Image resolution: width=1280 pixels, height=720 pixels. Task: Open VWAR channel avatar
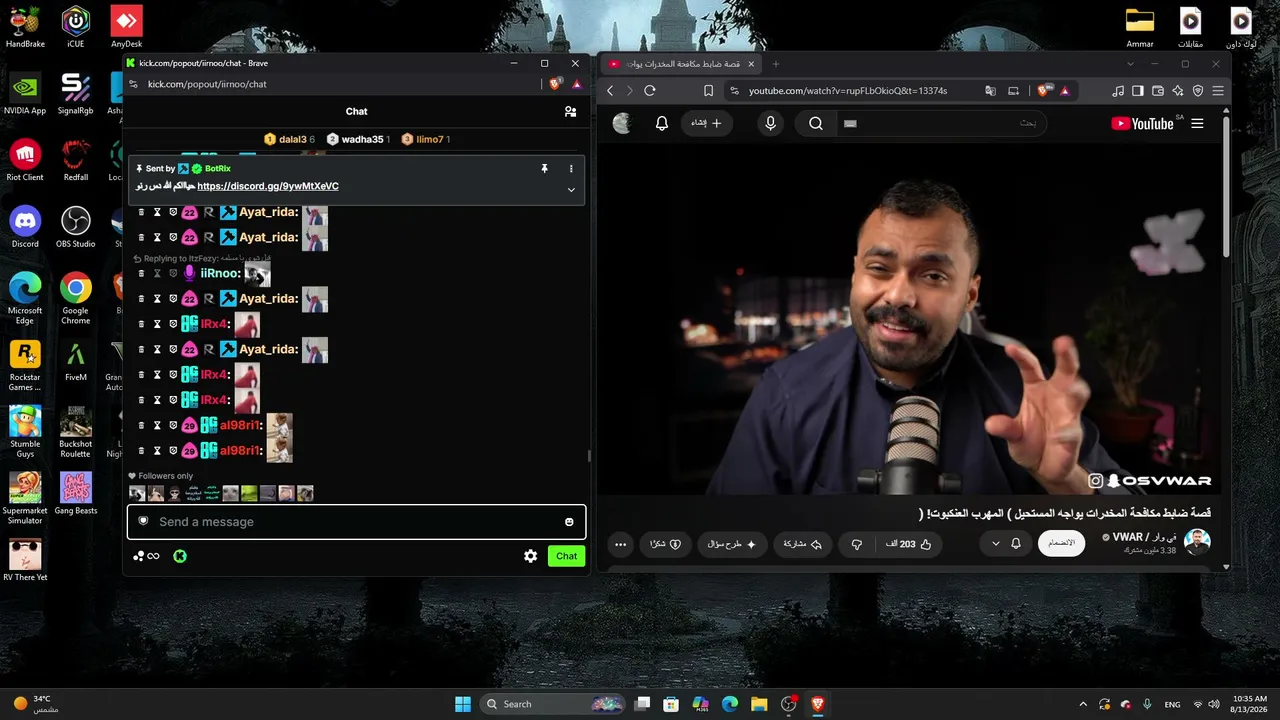1197,542
